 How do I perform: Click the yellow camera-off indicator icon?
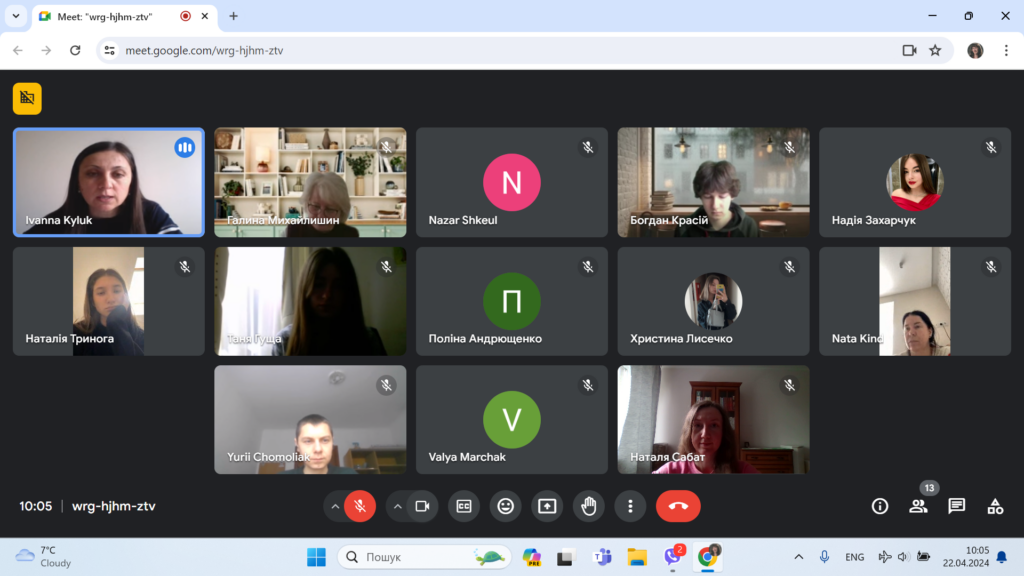[27, 98]
